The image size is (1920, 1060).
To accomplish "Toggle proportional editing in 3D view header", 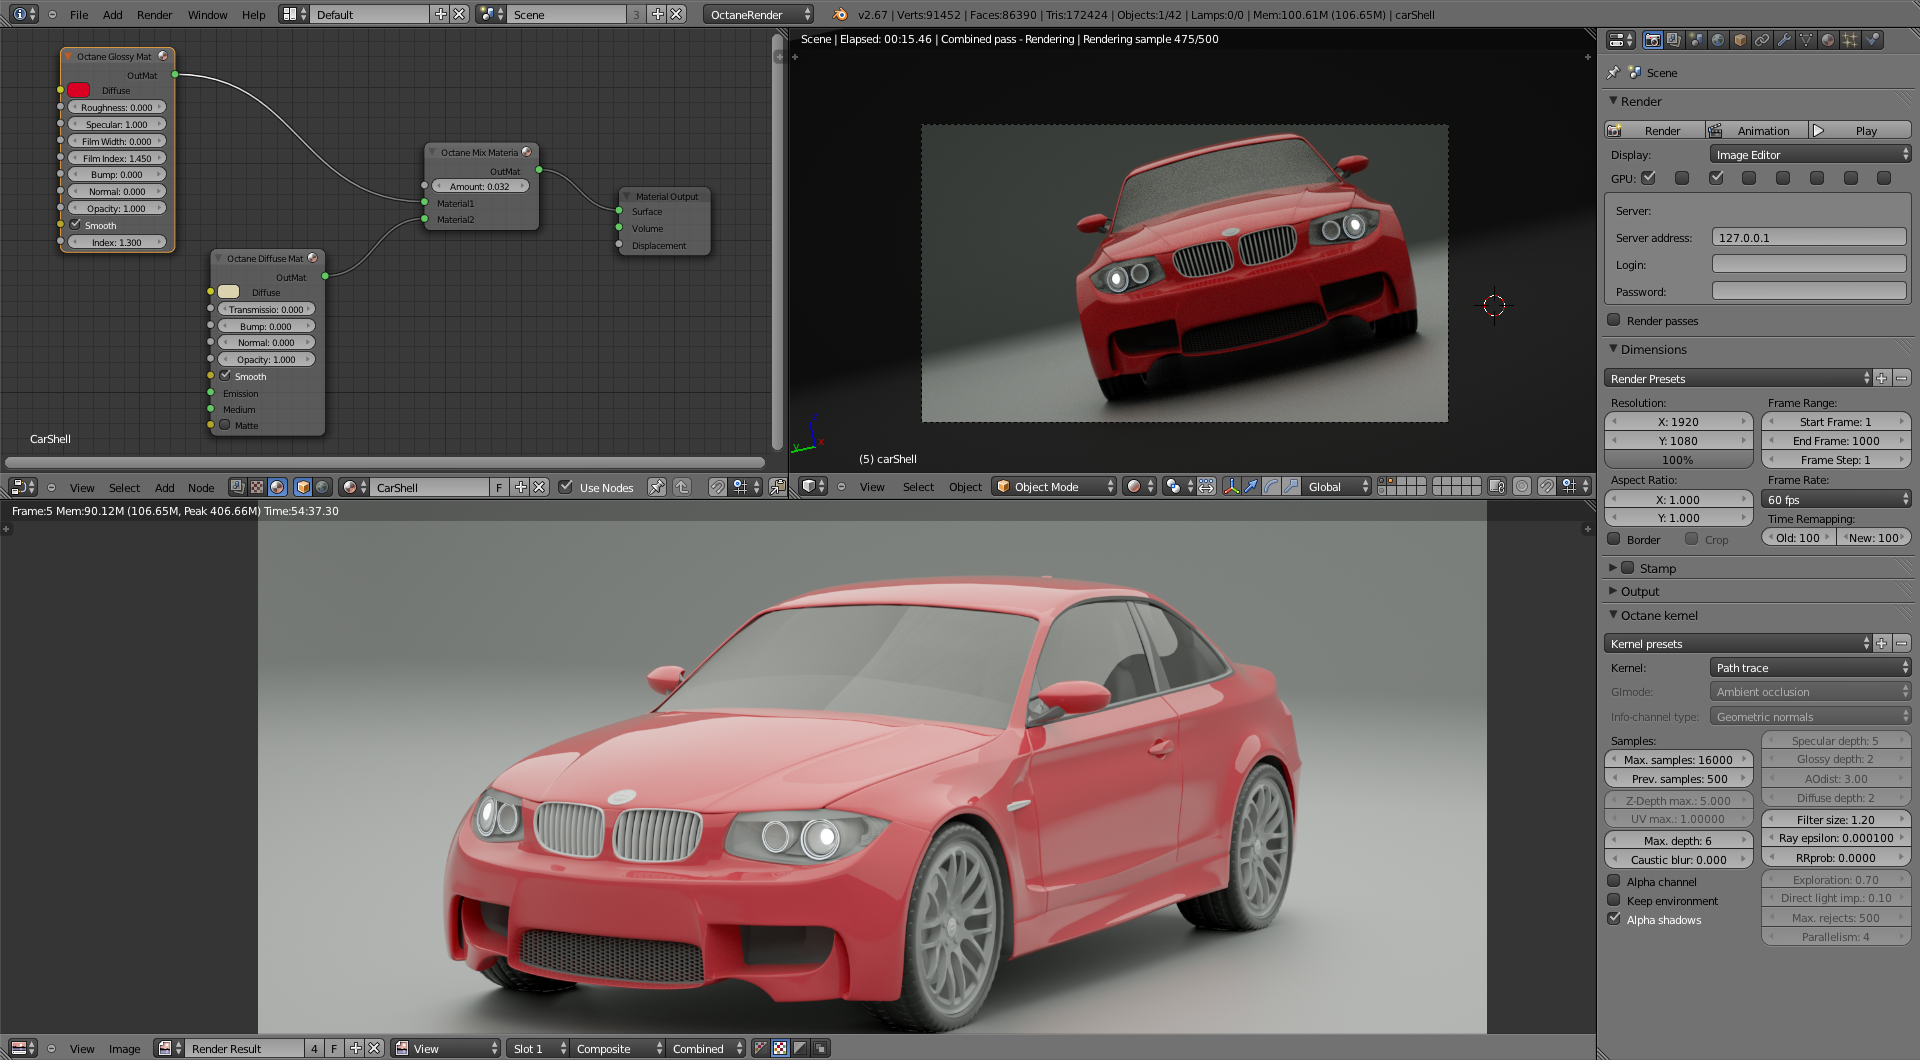I will coord(1521,487).
